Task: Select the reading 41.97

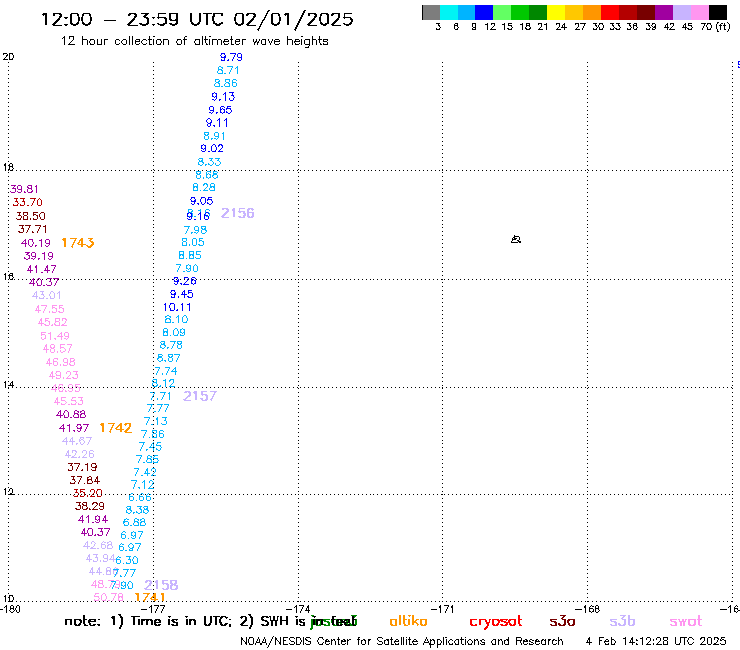Action: [74, 428]
